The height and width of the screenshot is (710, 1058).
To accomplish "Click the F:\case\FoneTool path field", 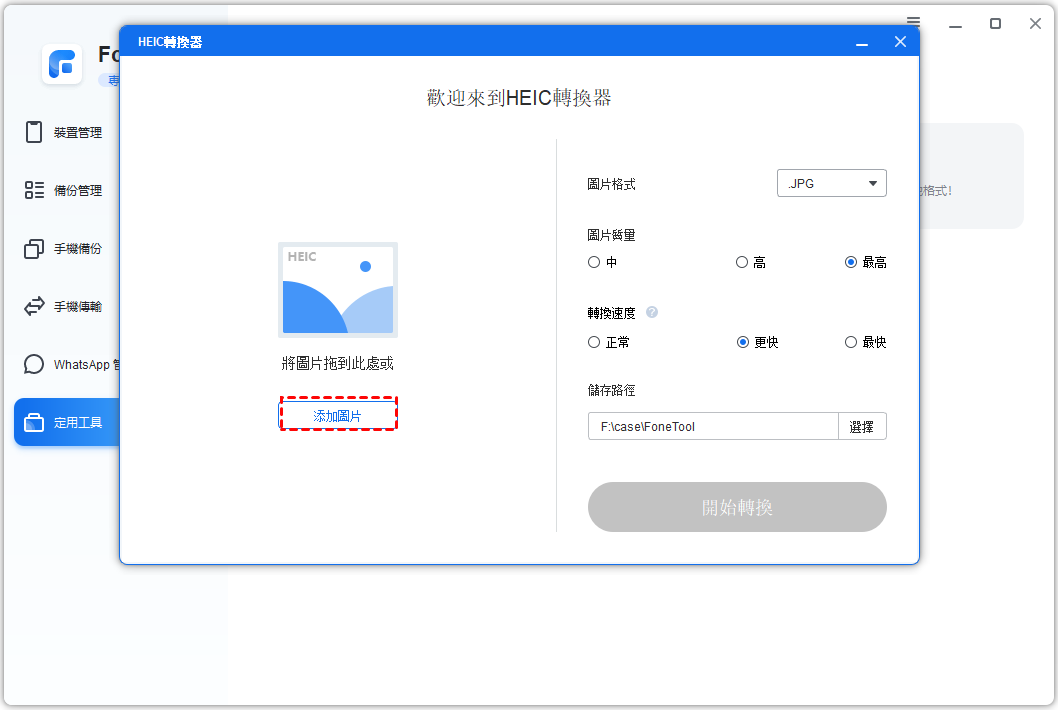I will click(x=712, y=426).
